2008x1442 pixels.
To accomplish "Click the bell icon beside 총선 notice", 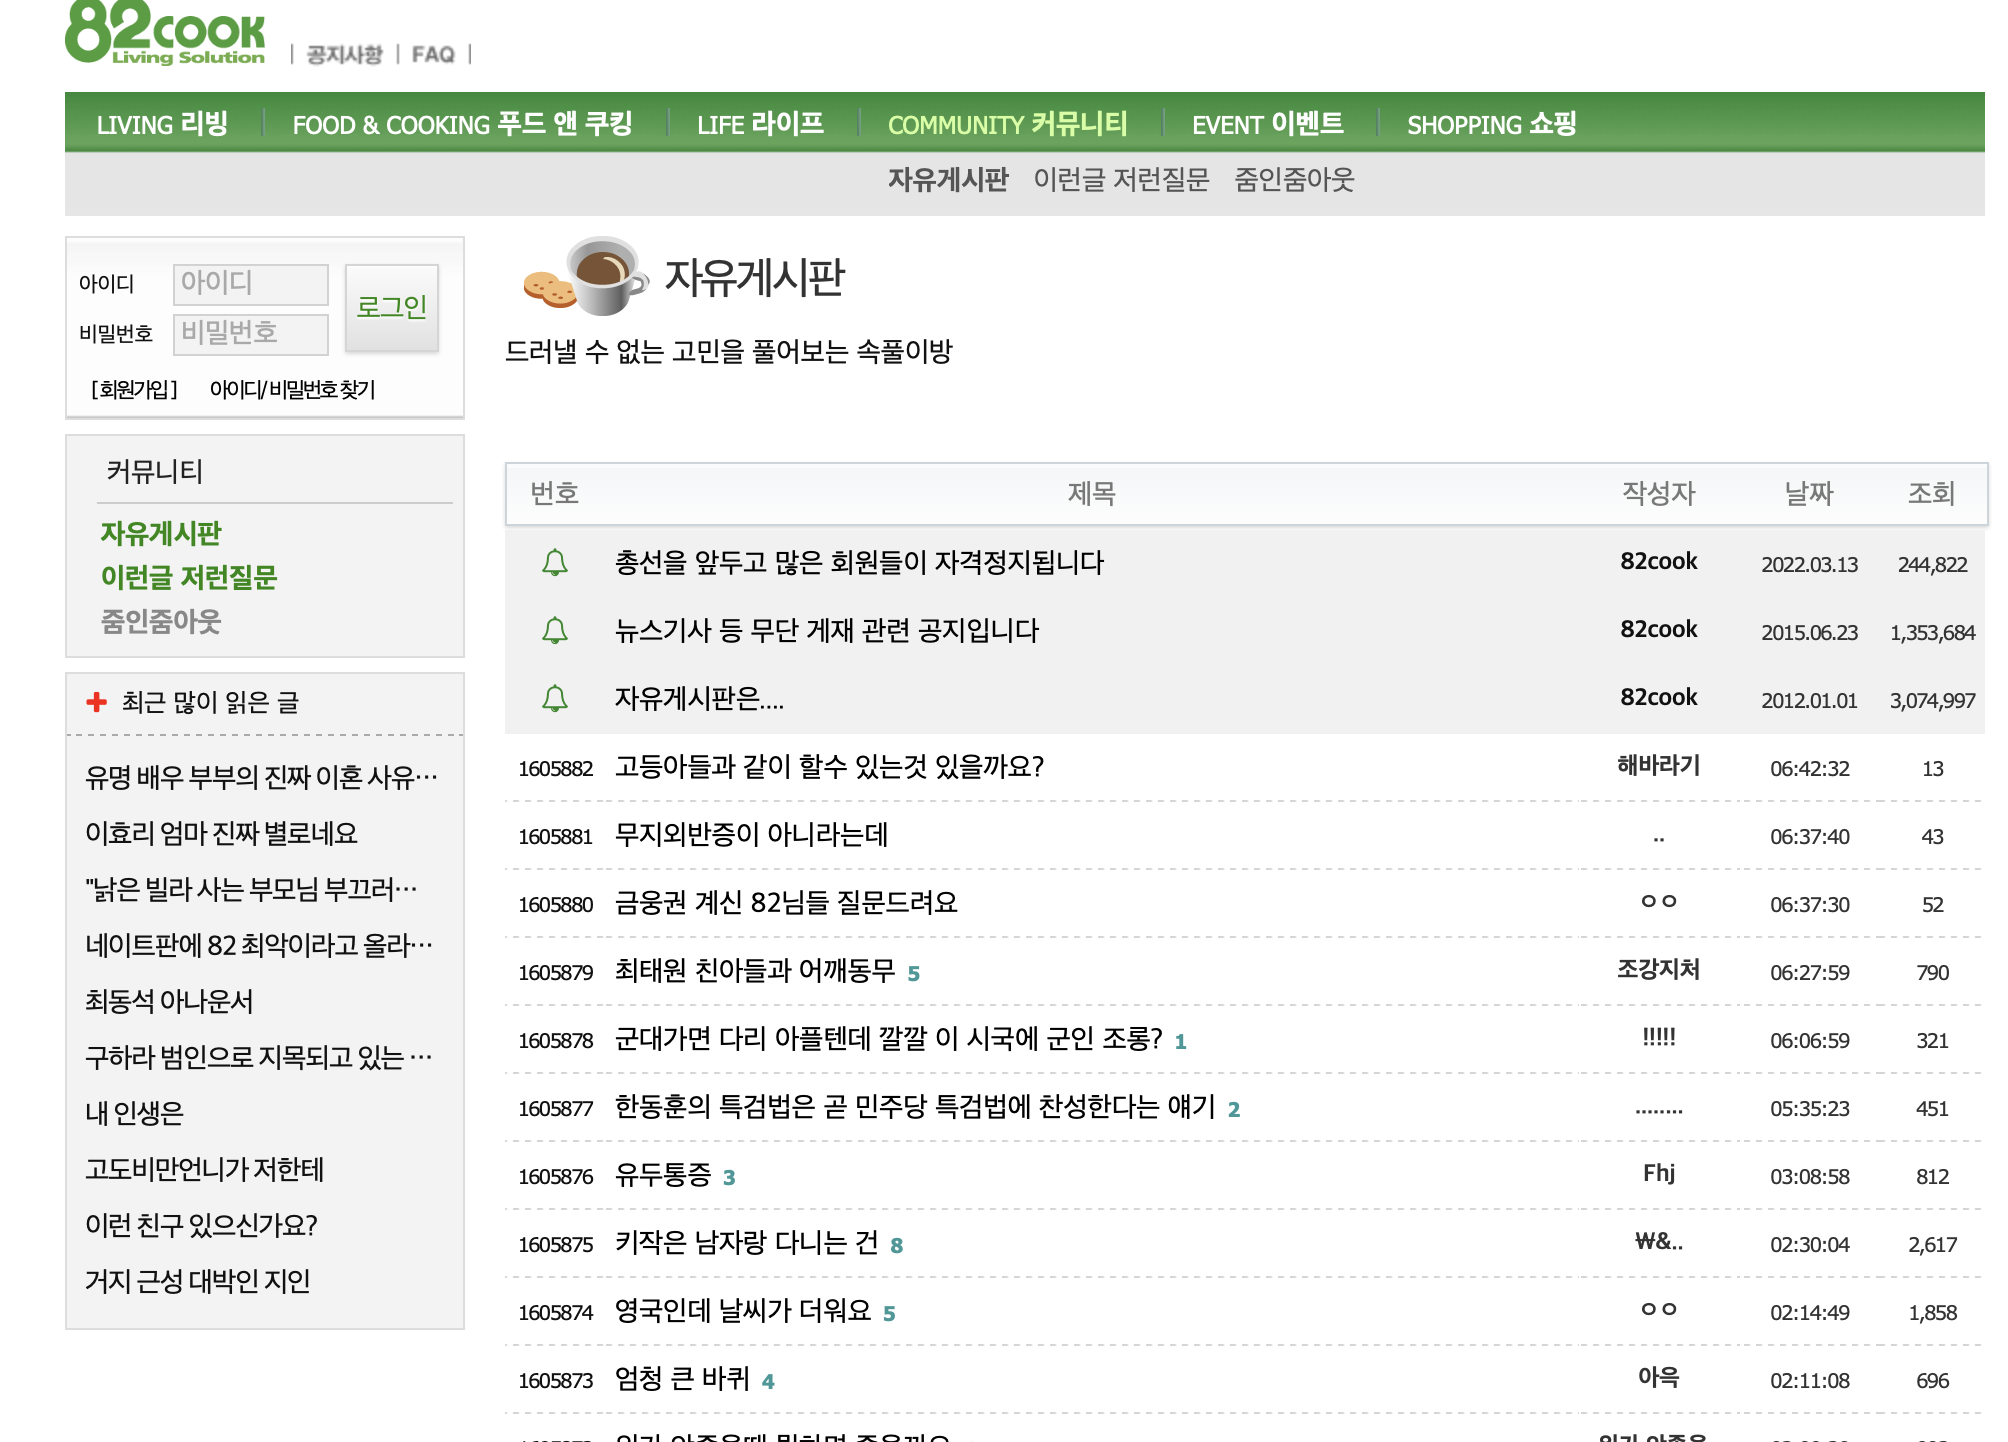I will [x=555, y=563].
